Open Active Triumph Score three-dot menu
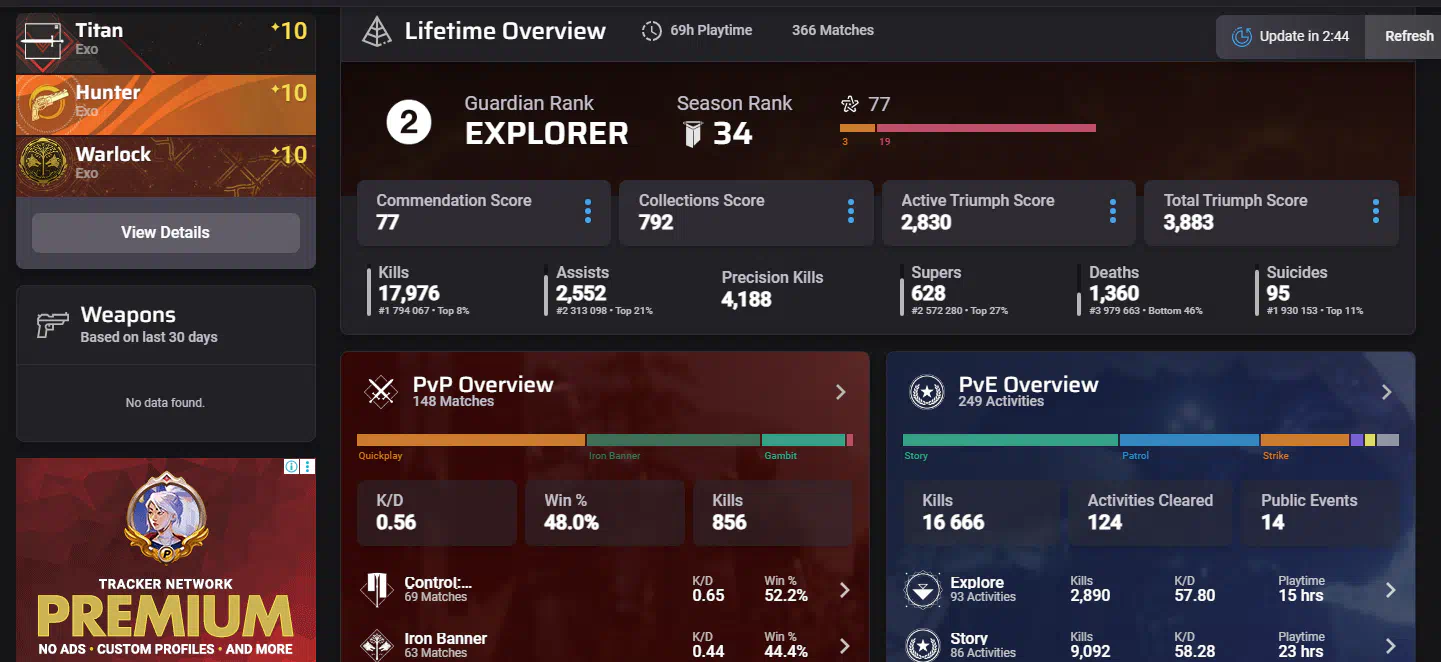The width and height of the screenshot is (1441, 662). tap(1113, 211)
